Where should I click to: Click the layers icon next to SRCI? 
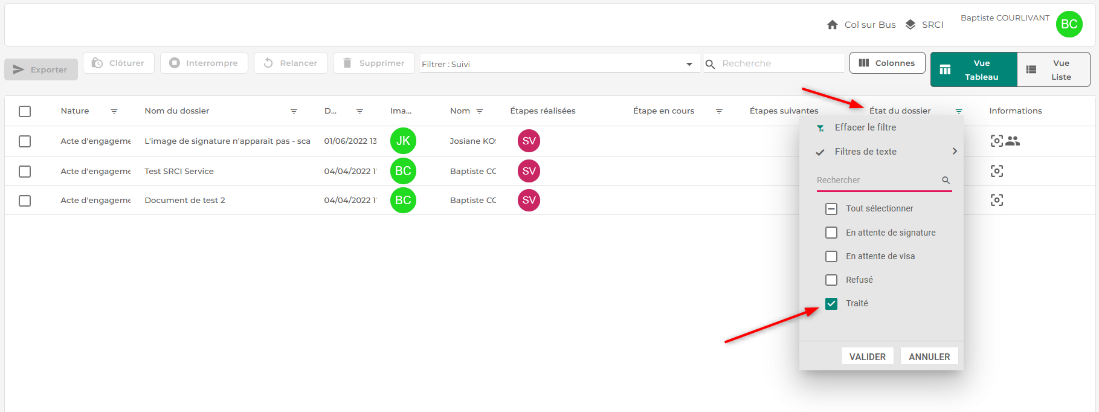[910, 25]
